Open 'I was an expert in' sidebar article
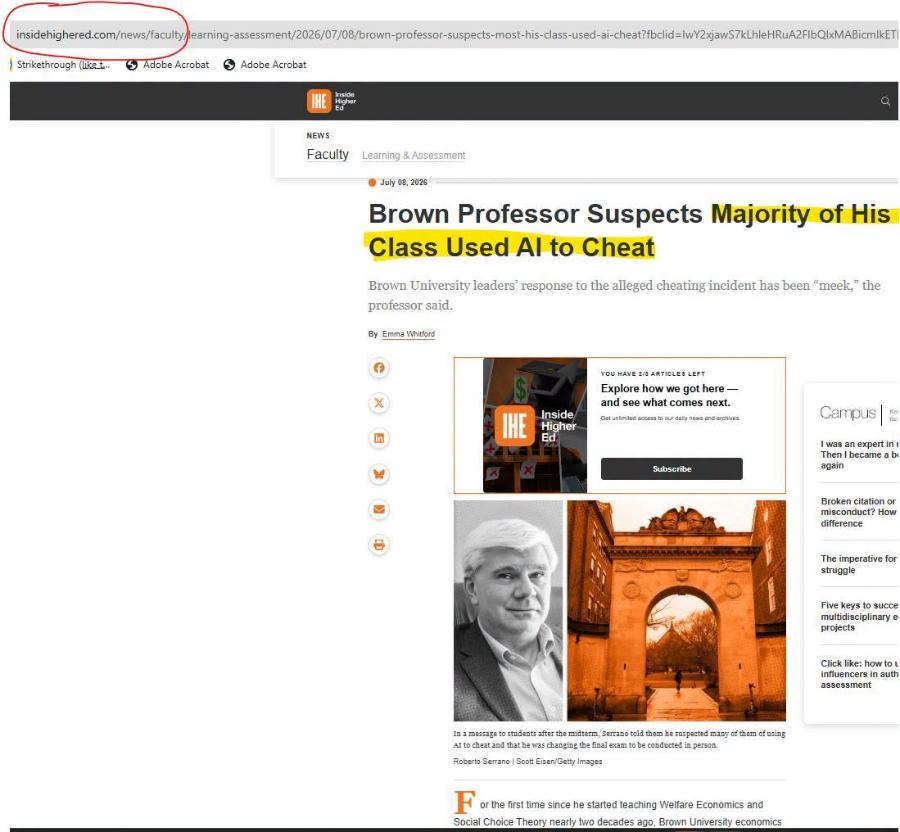 click(859, 454)
